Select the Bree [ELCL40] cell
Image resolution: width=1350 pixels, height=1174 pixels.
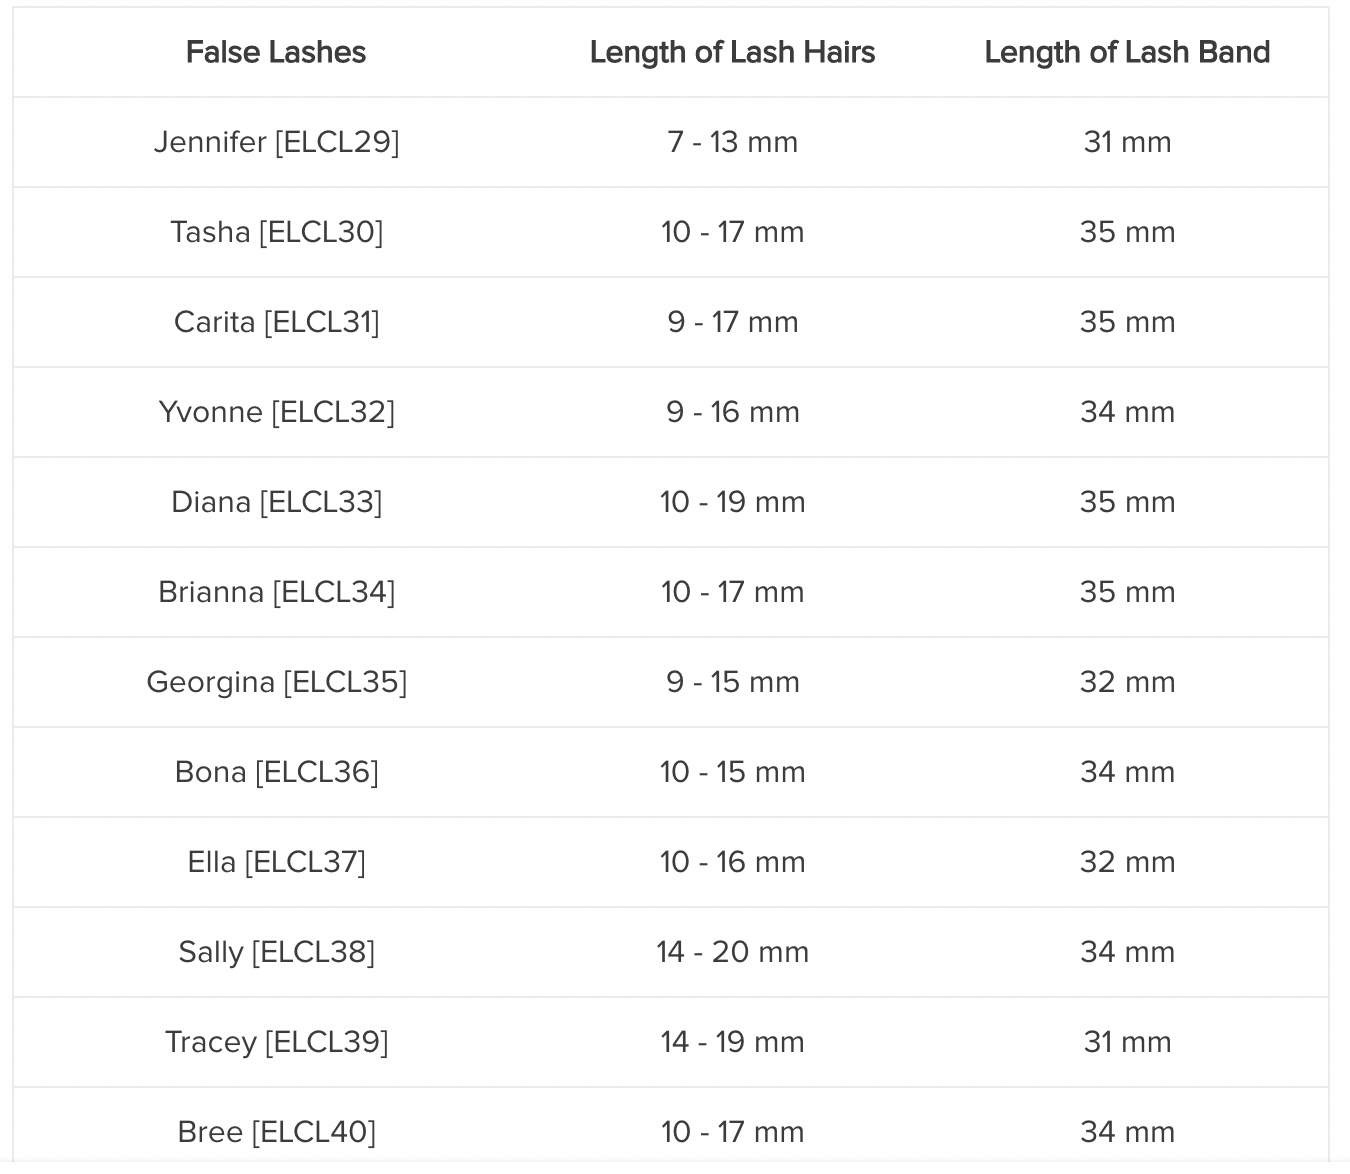tap(276, 1132)
